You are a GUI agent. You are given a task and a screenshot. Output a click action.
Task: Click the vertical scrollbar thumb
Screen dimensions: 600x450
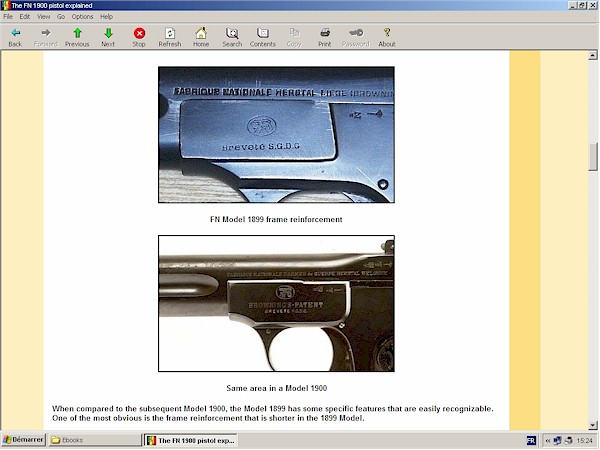[x=593, y=157]
